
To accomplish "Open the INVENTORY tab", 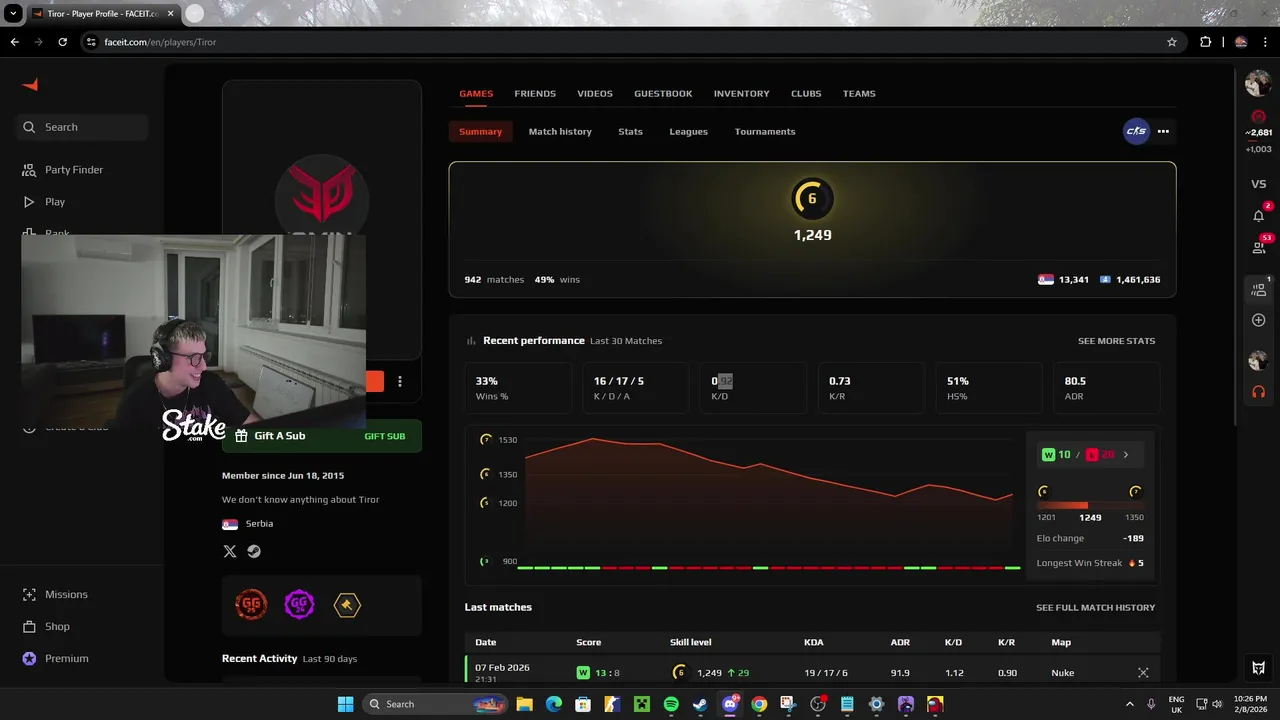I will point(742,93).
